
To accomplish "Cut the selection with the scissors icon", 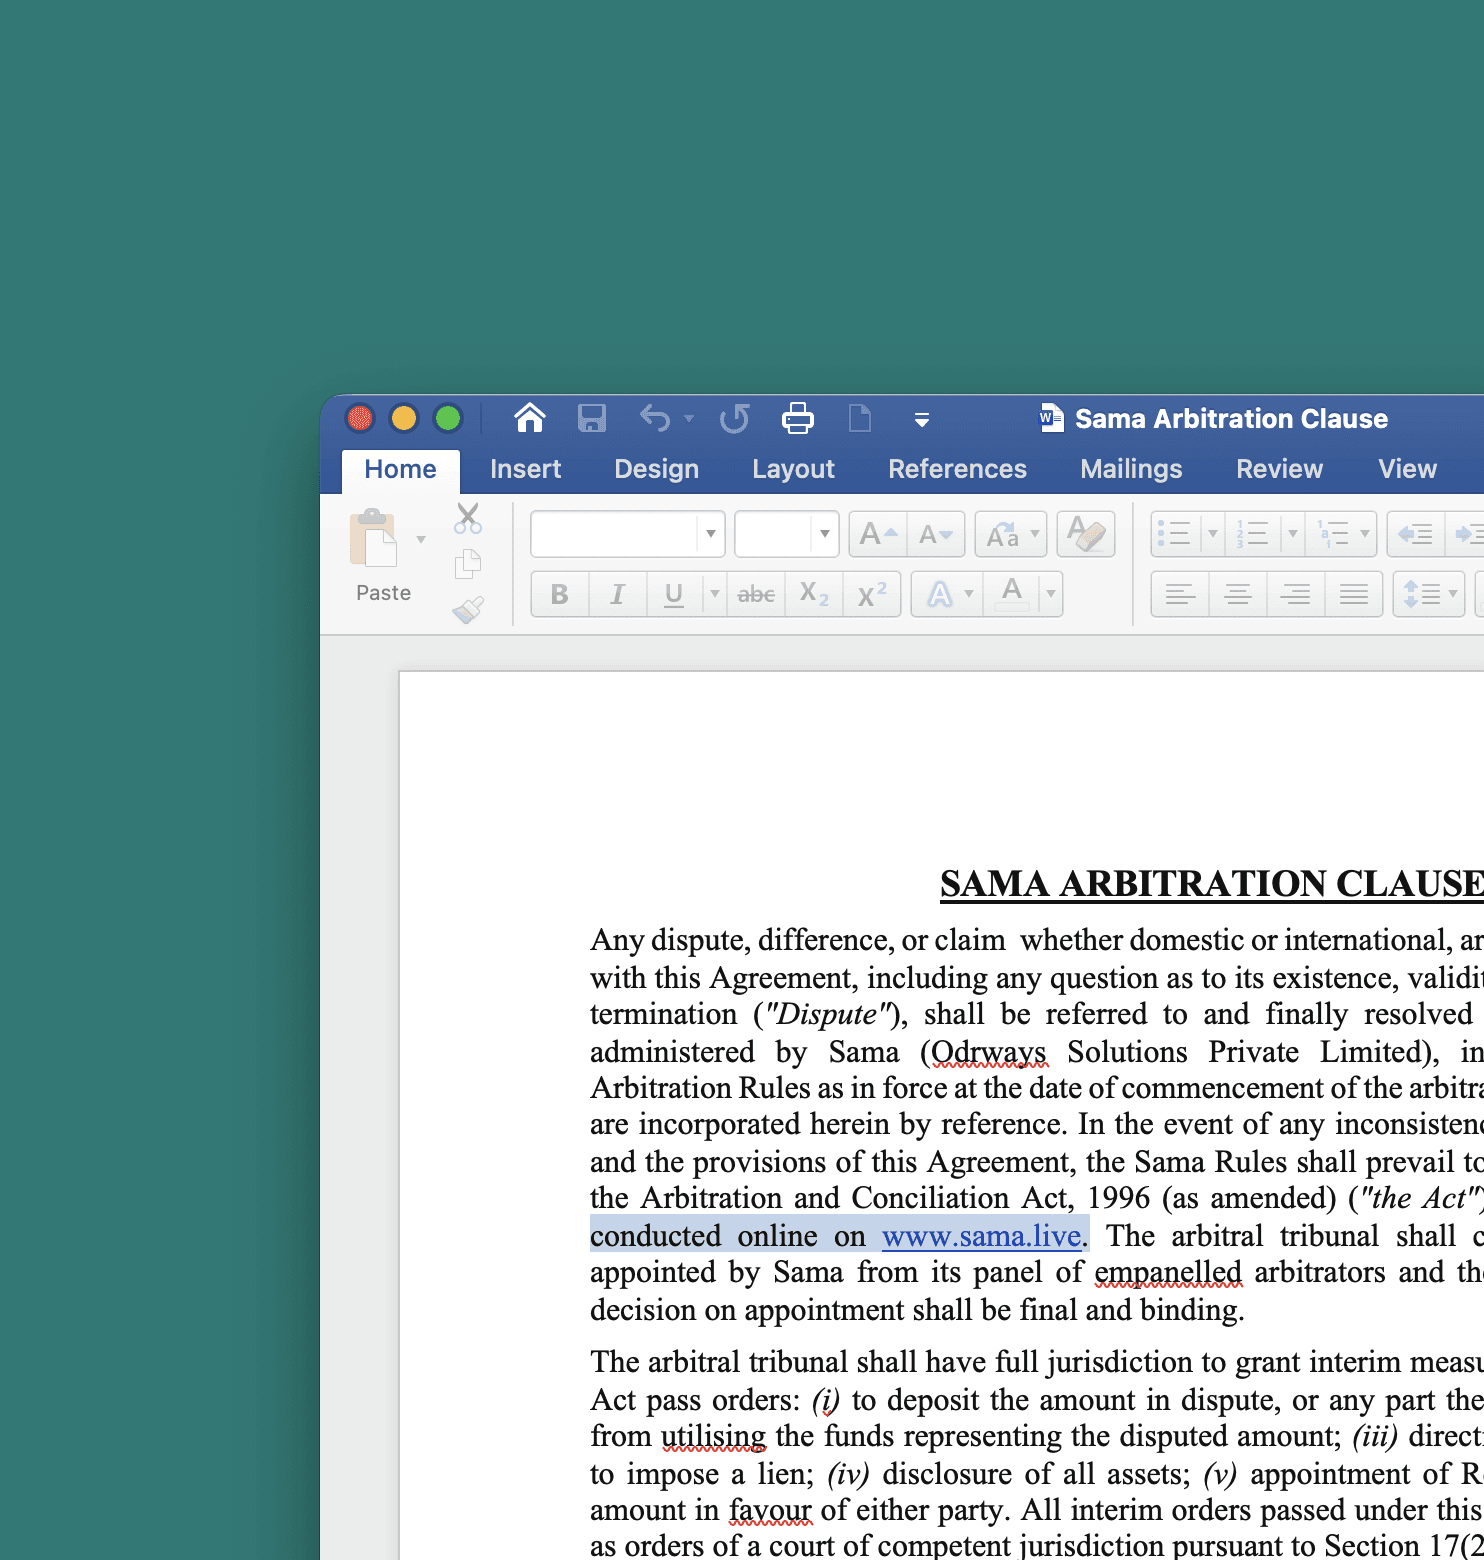I will pyautogui.click(x=468, y=518).
